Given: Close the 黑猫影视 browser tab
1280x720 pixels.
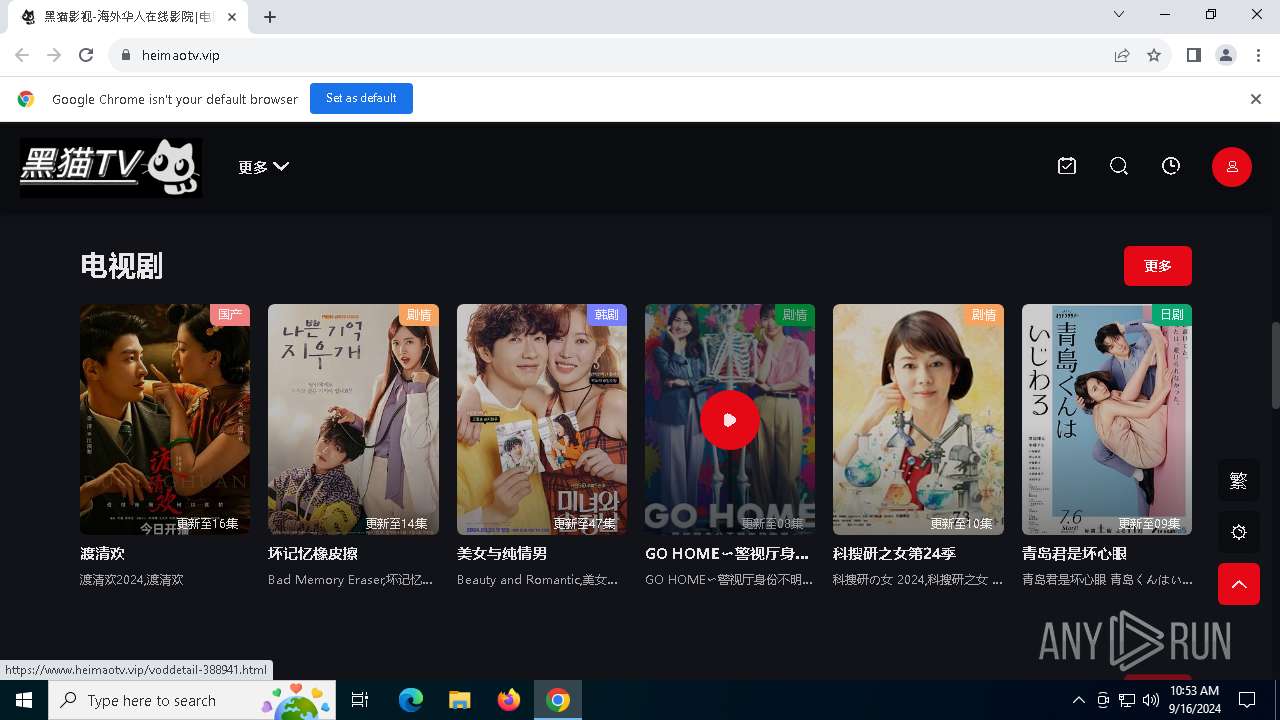Looking at the screenshot, I should tap(232, 17).
